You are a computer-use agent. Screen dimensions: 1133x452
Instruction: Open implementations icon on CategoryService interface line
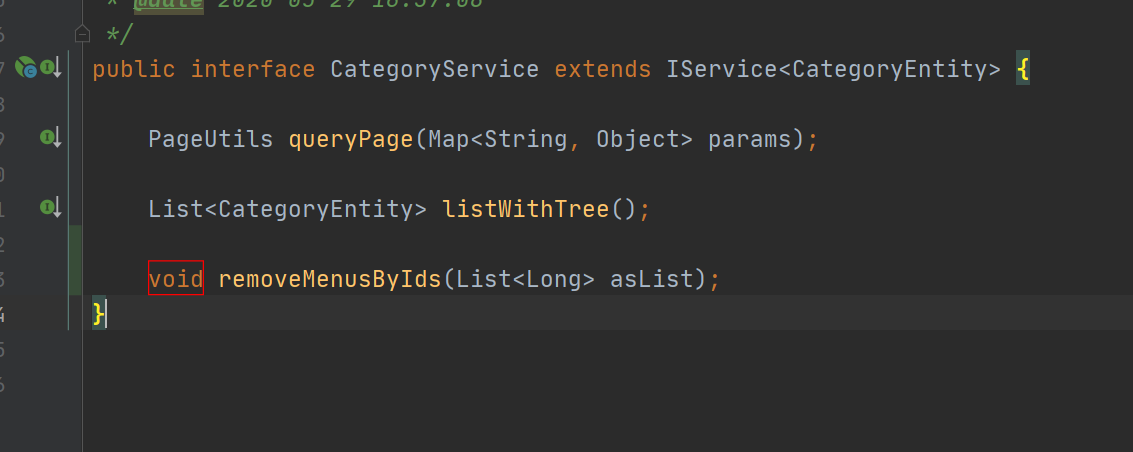[x=51, y=69]
